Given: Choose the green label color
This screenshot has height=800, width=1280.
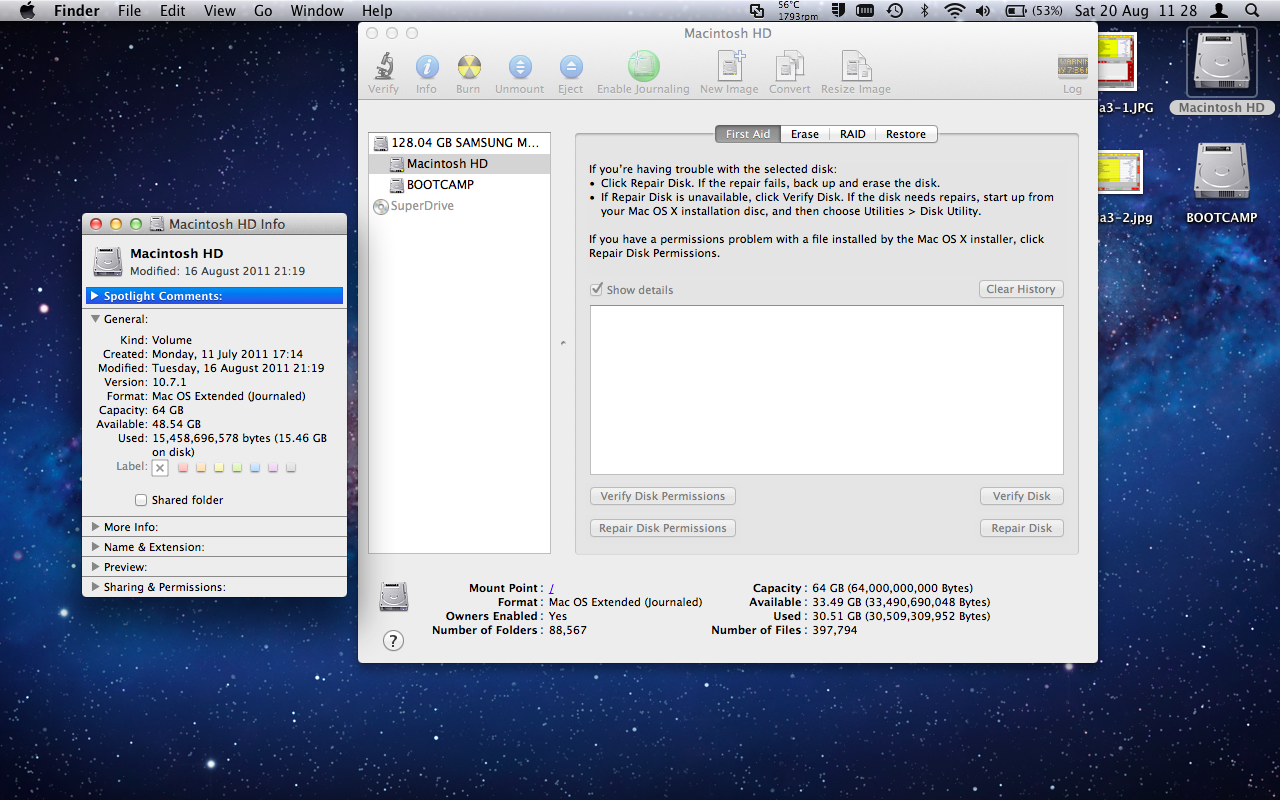Looking at the screenshot, I should click(237, 467).
